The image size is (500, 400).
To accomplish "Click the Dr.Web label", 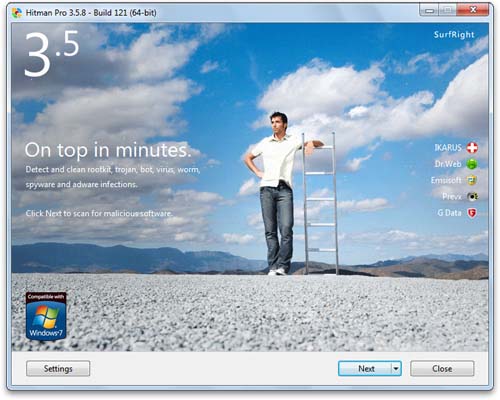I will pos(448,164).
